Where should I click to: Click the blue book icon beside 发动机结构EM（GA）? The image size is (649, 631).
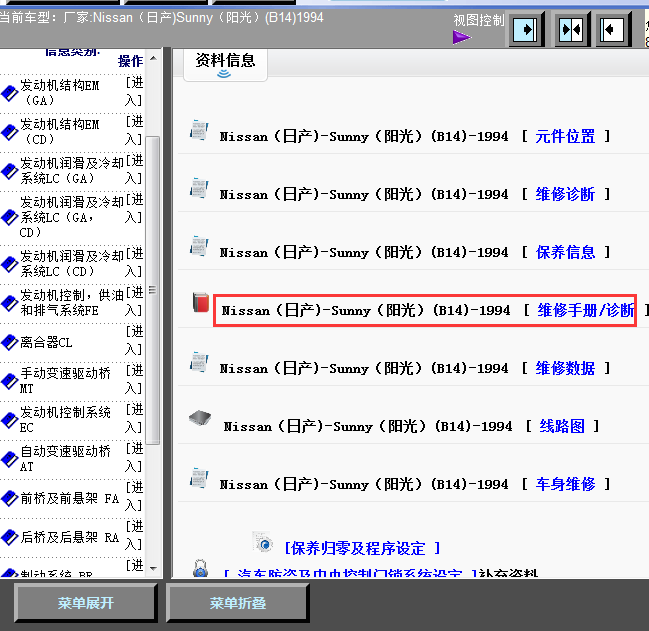pyautogui.click(x=9, y=93)
